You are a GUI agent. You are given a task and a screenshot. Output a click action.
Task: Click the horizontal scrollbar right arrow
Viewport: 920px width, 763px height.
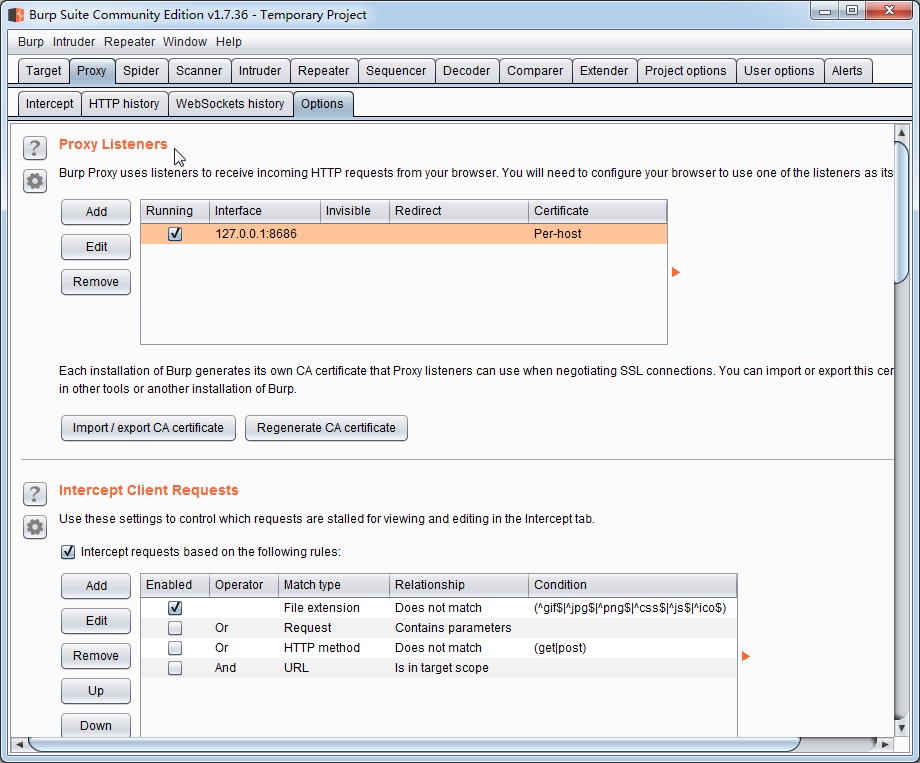pos(885,744)
